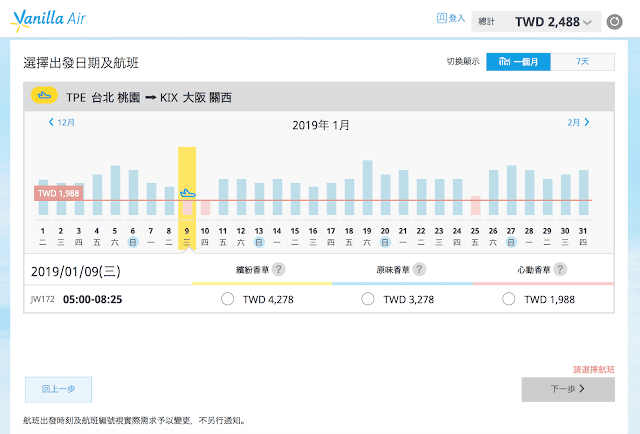
Task: Select January 6 fare bar
Action: tap(133, 193)
